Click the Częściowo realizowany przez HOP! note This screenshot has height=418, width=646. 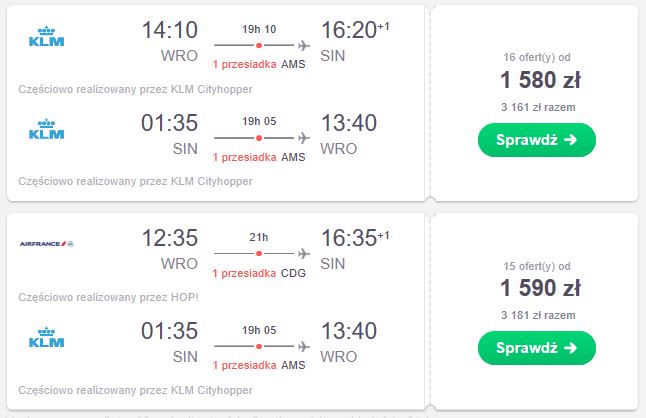(108, 297)
